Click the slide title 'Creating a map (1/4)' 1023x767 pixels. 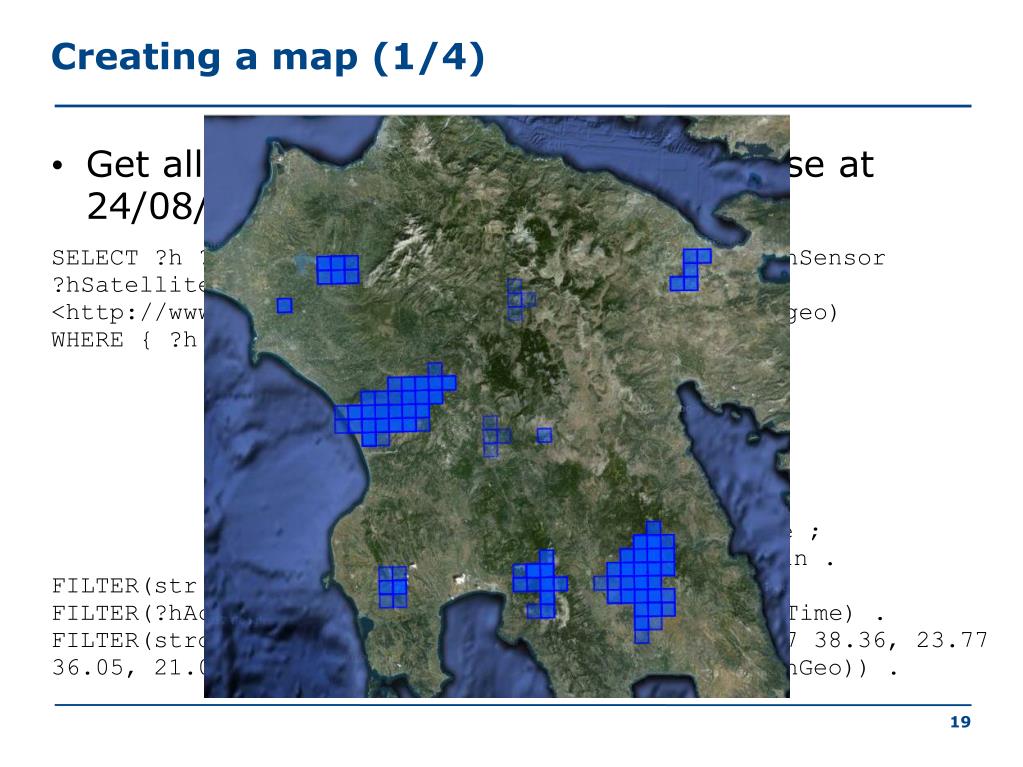(267, 57)
